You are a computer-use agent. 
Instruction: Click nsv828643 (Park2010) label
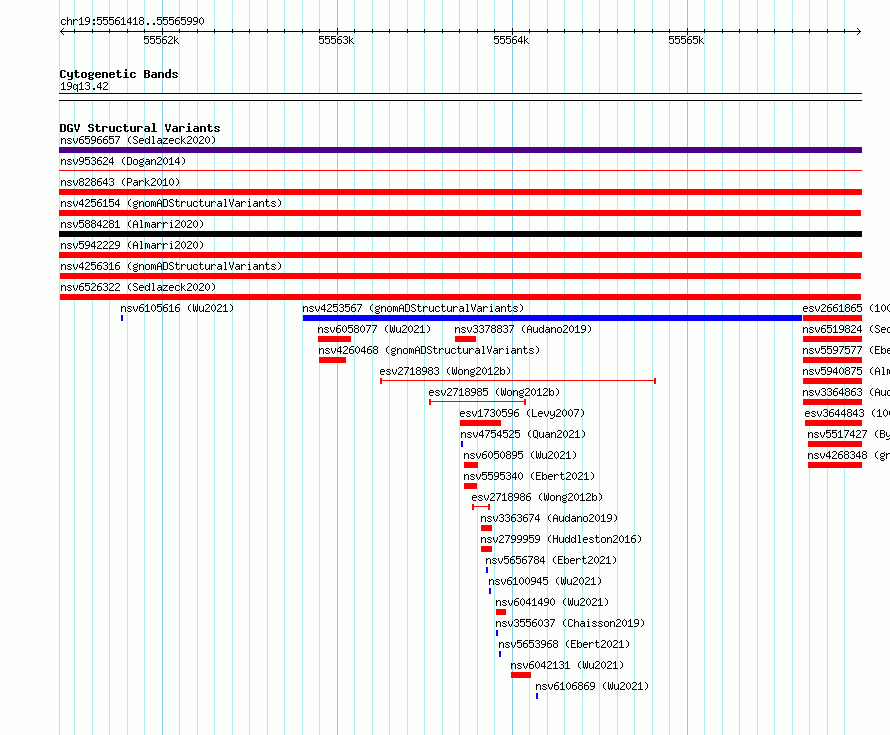click(x=120, y=182)
